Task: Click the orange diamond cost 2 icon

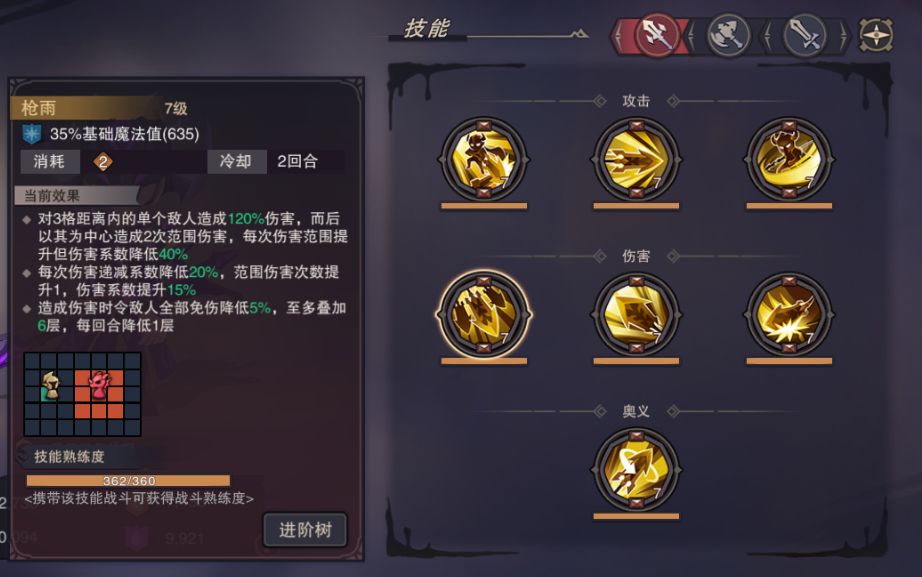Action: 103,162
